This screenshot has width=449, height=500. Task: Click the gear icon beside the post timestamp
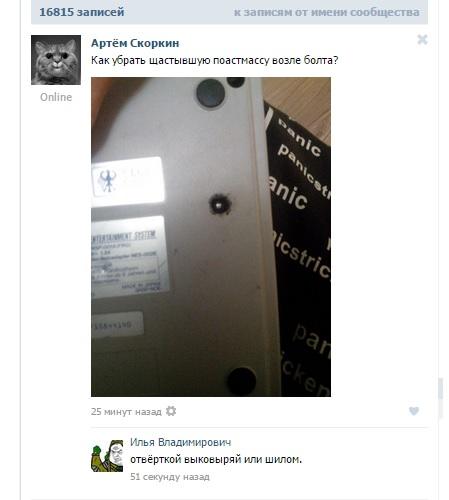tap(171, 411)
